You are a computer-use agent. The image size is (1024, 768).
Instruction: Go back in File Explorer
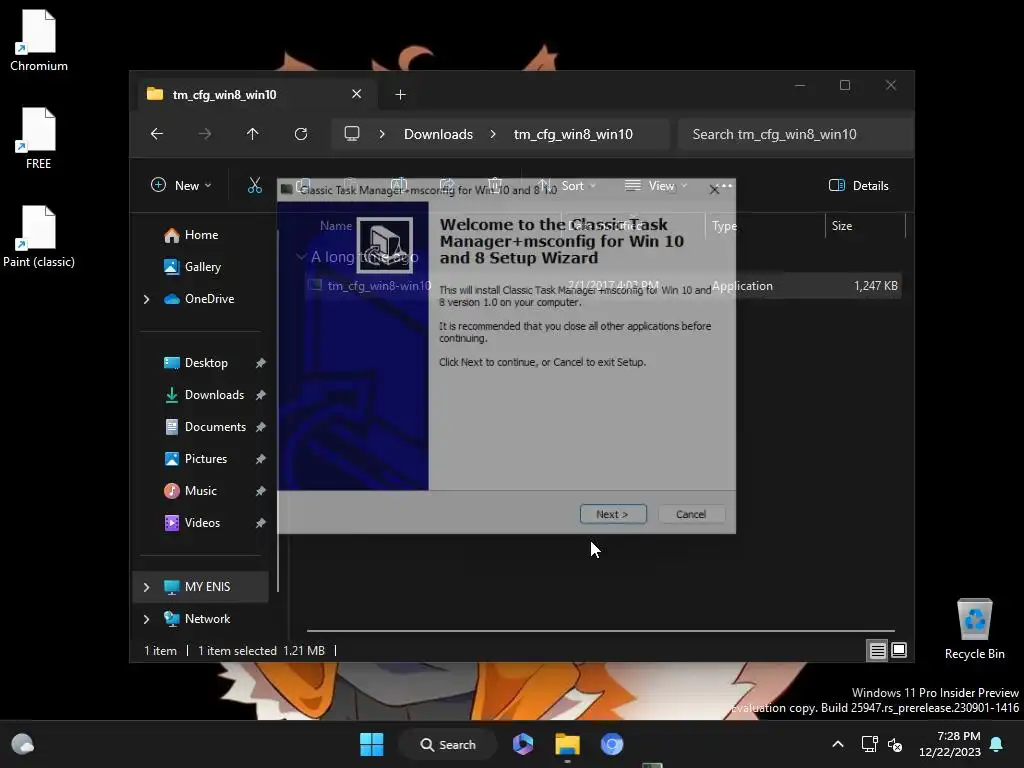(x=157, y=134)
